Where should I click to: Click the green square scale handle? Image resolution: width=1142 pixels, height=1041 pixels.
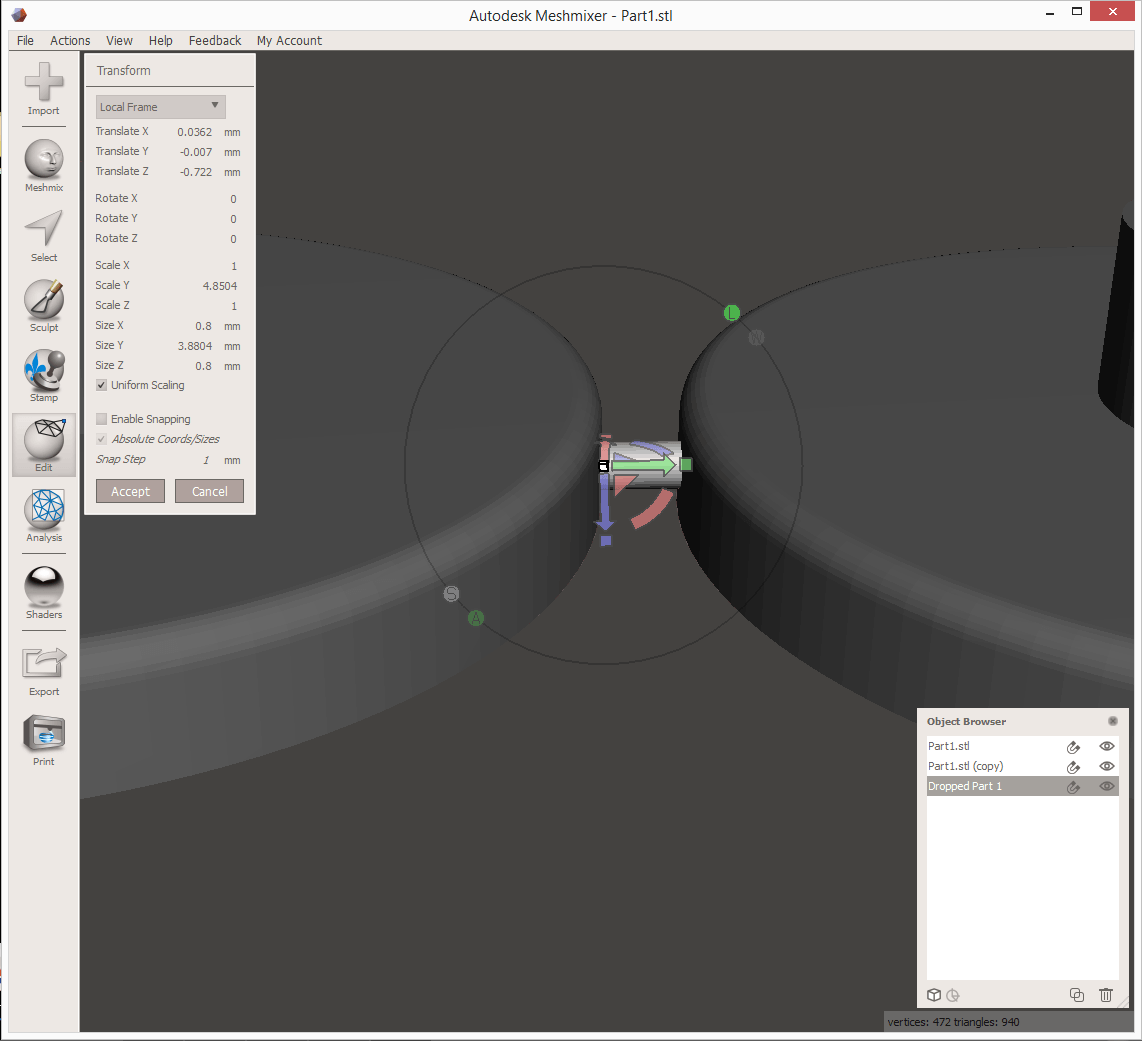click(x=685, y=464)
